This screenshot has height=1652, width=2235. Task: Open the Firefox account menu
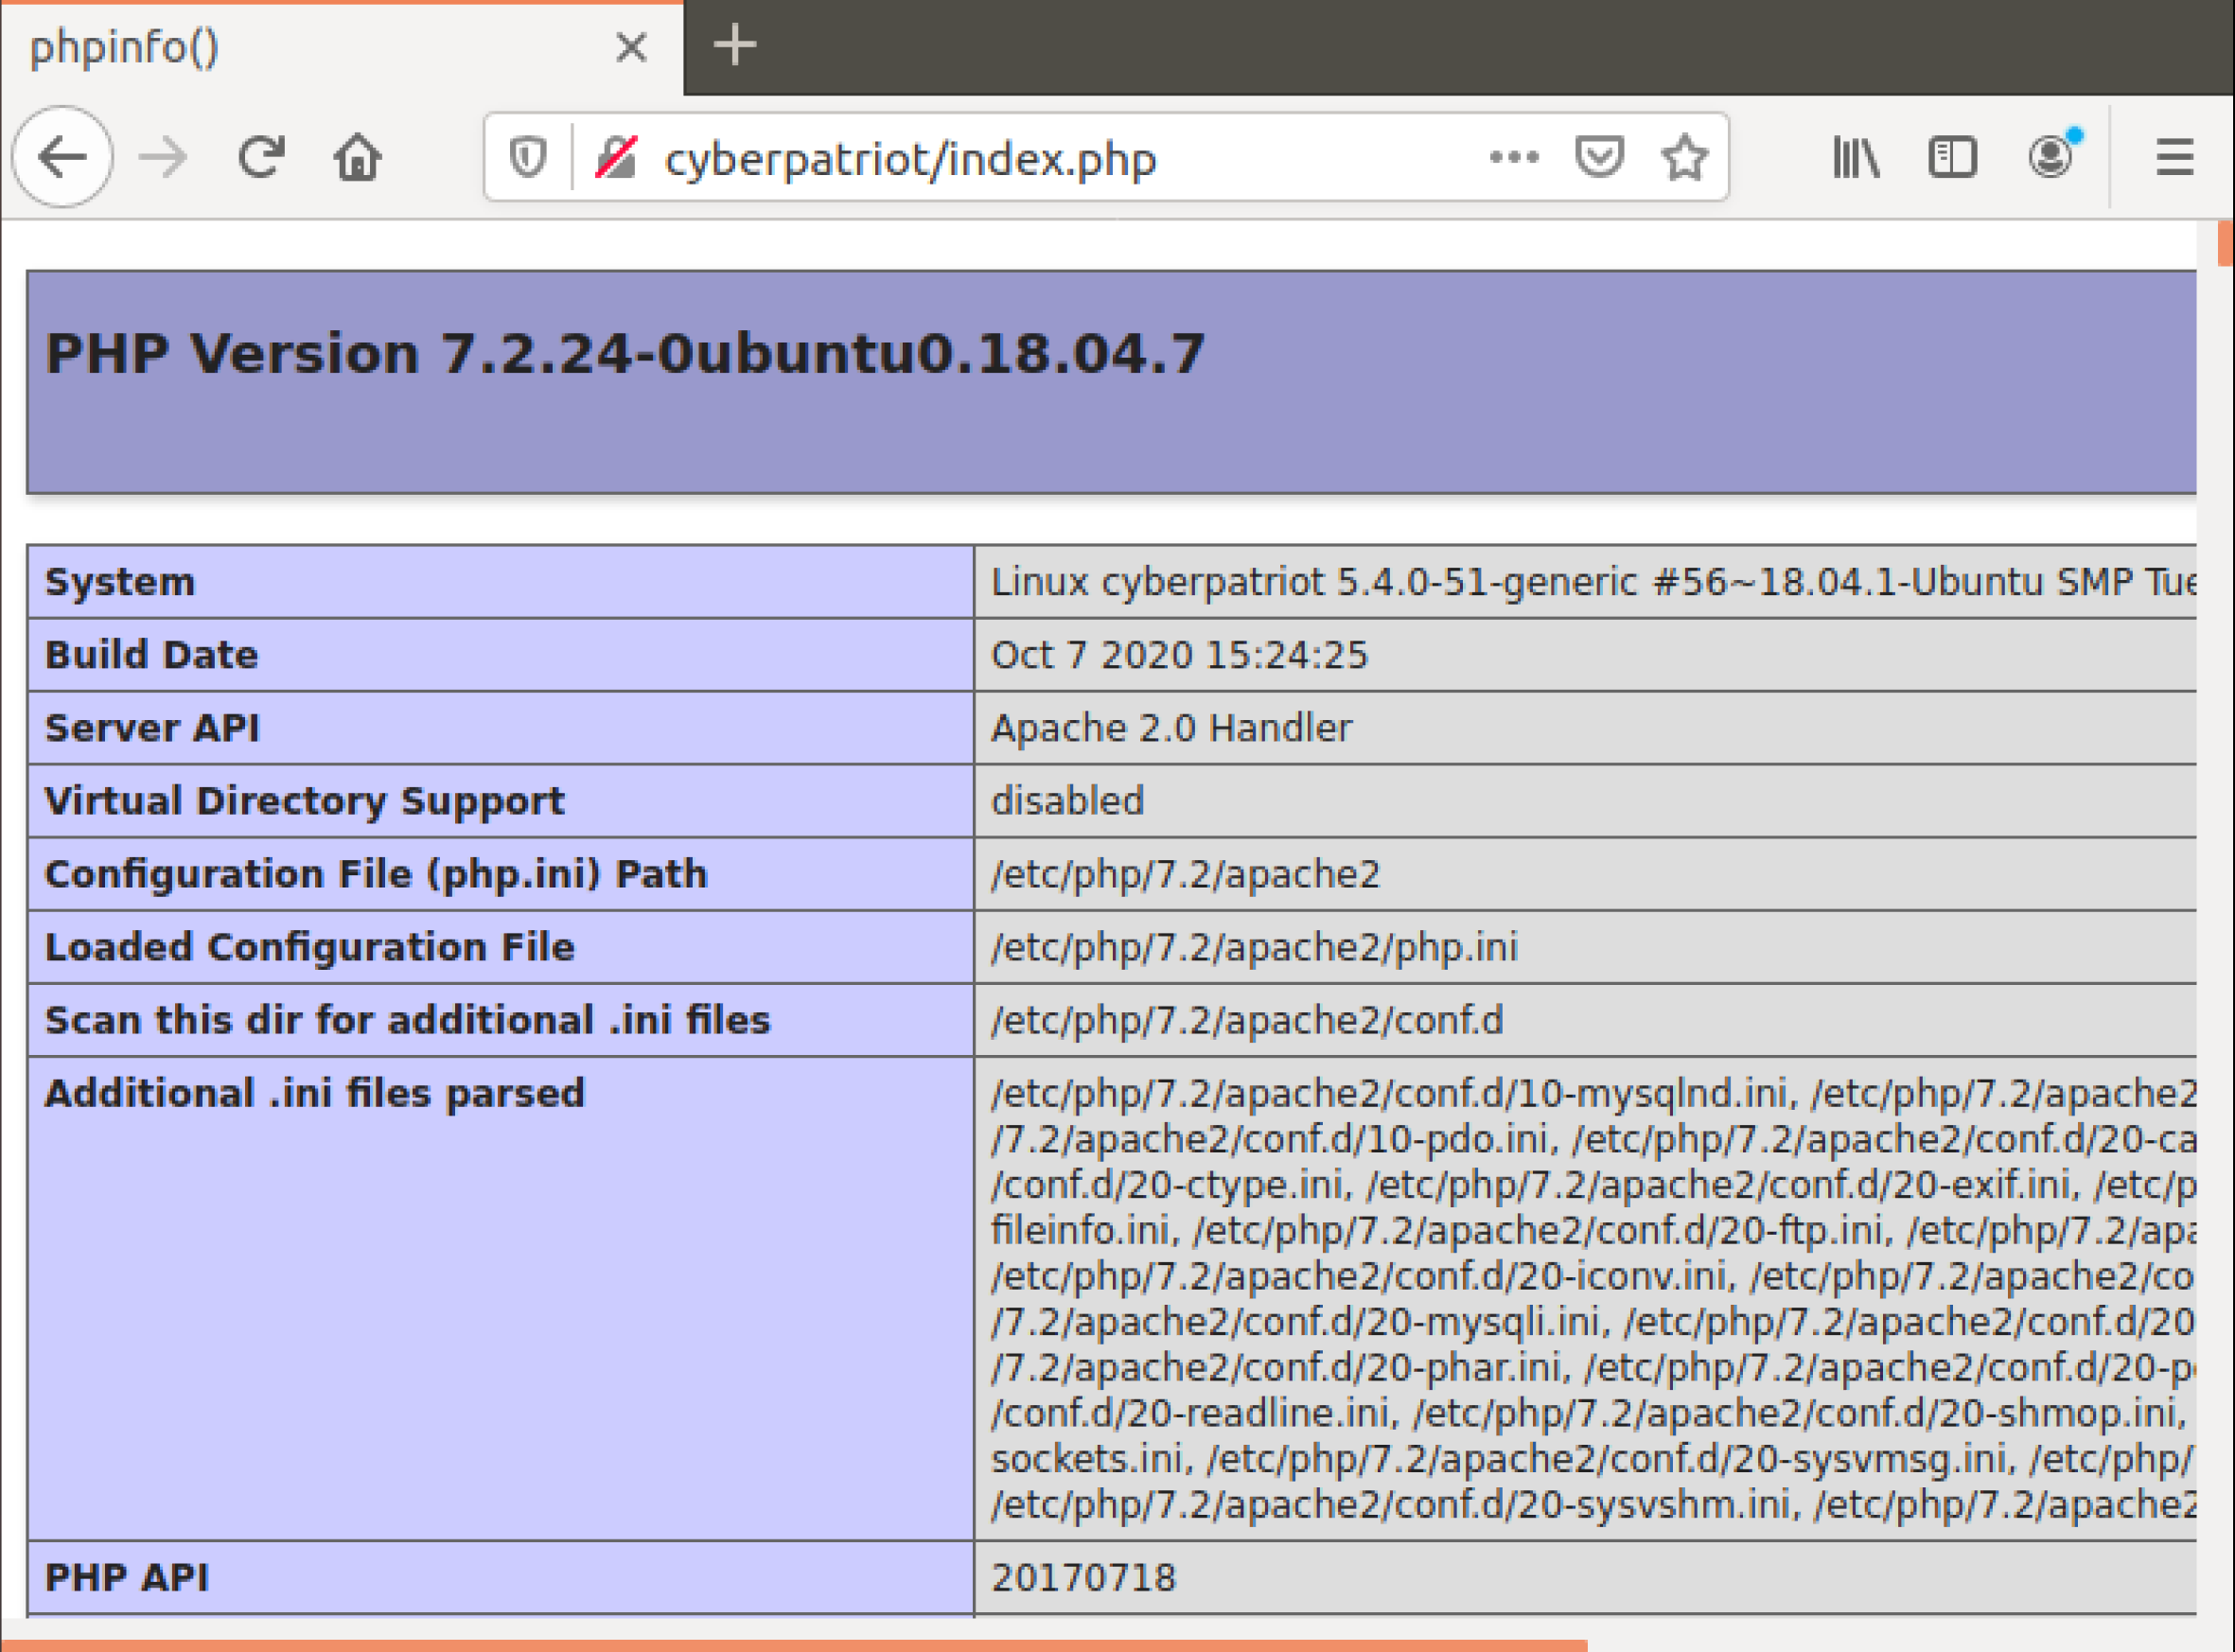point(2050,157)
